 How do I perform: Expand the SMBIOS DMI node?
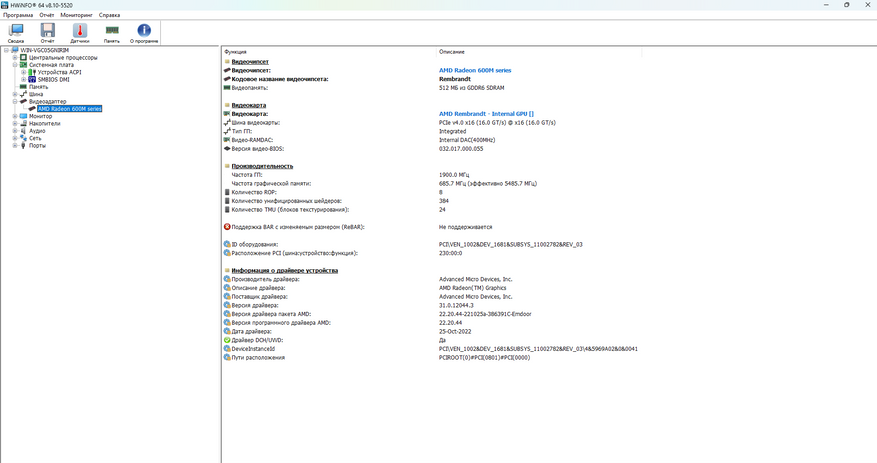click(23, 79)
